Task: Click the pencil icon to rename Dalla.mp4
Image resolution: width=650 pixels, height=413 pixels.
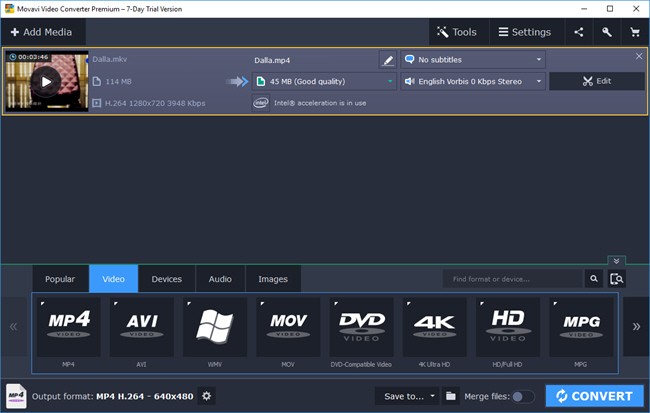Action: tap(388, 60)
